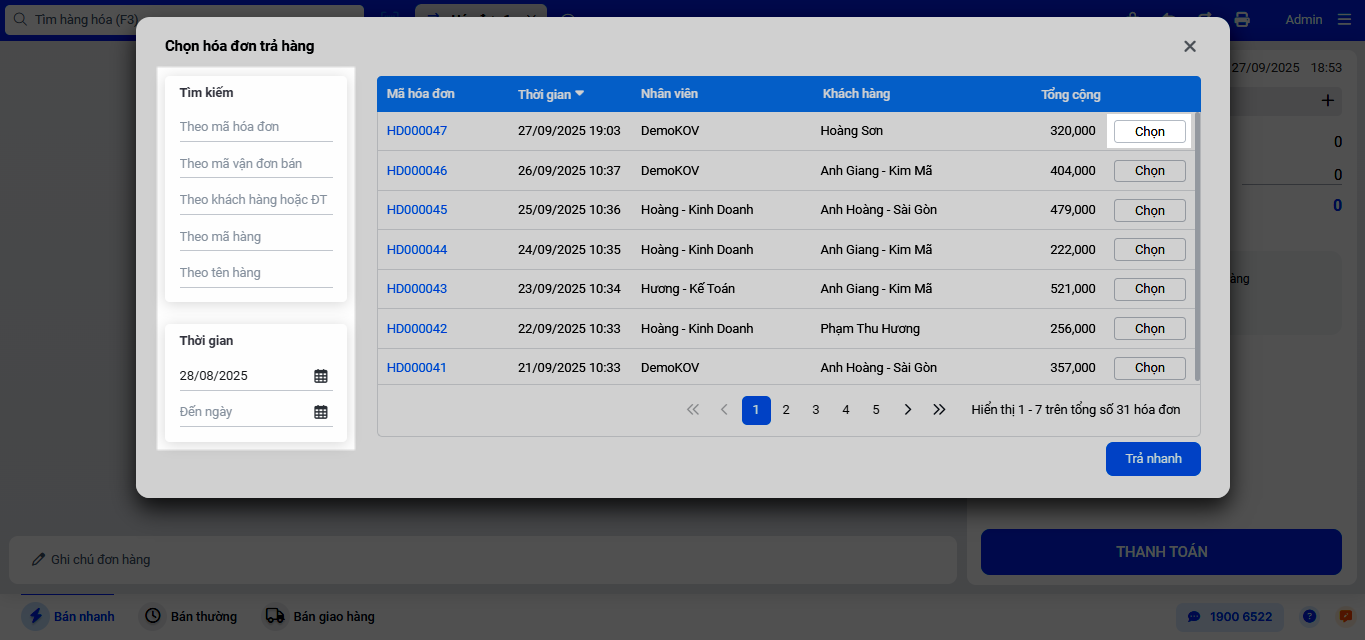Open invoice link HD000043
1365x640 pixels.
[x=417, y=289]
